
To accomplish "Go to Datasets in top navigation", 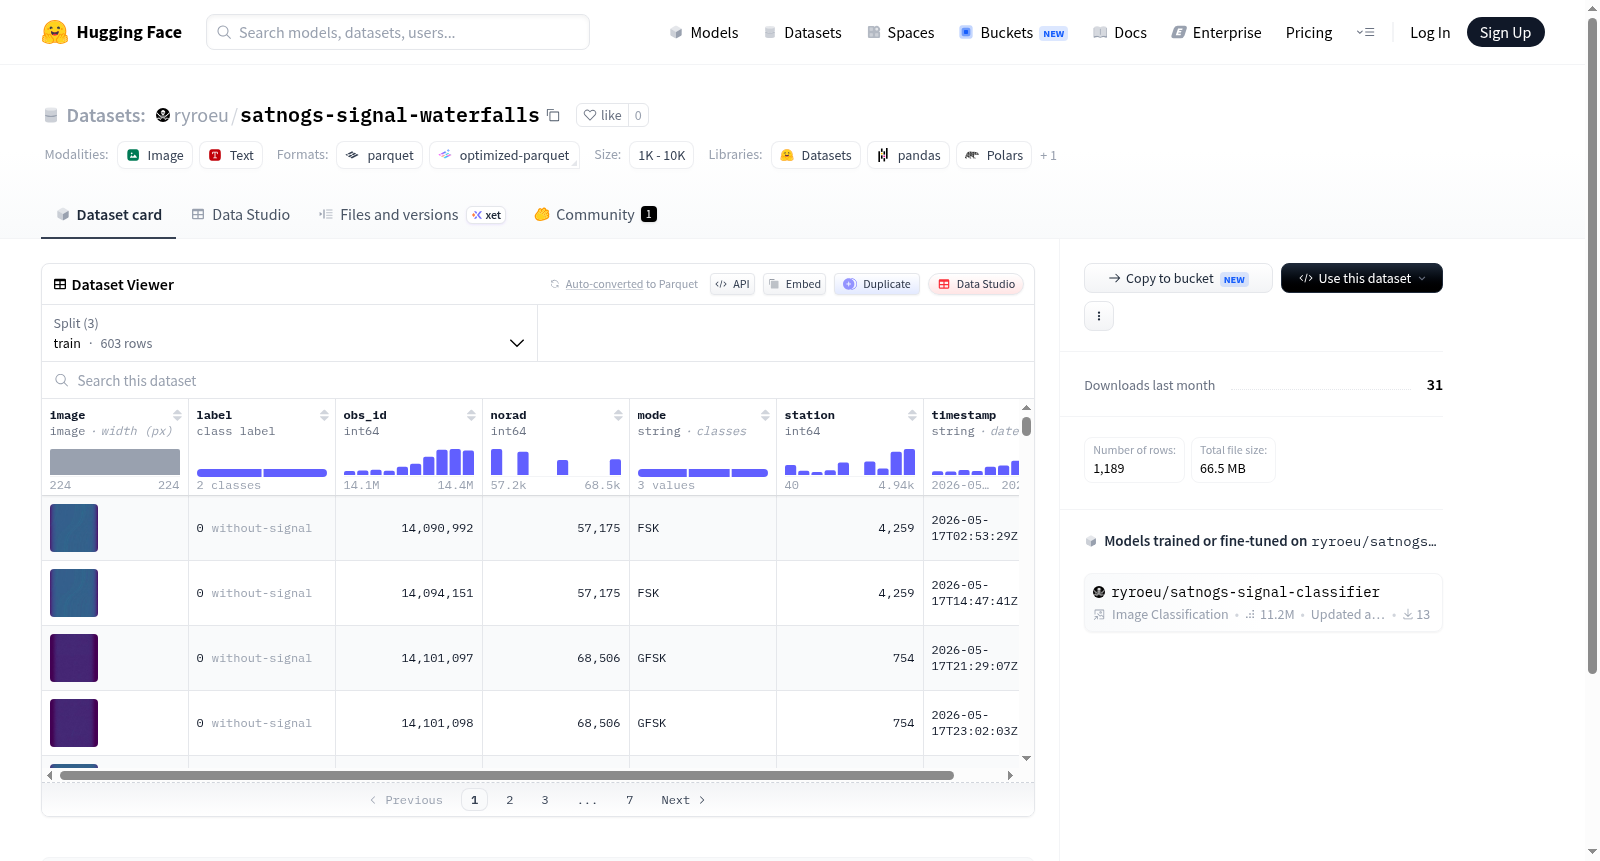I will coord(802,32).
